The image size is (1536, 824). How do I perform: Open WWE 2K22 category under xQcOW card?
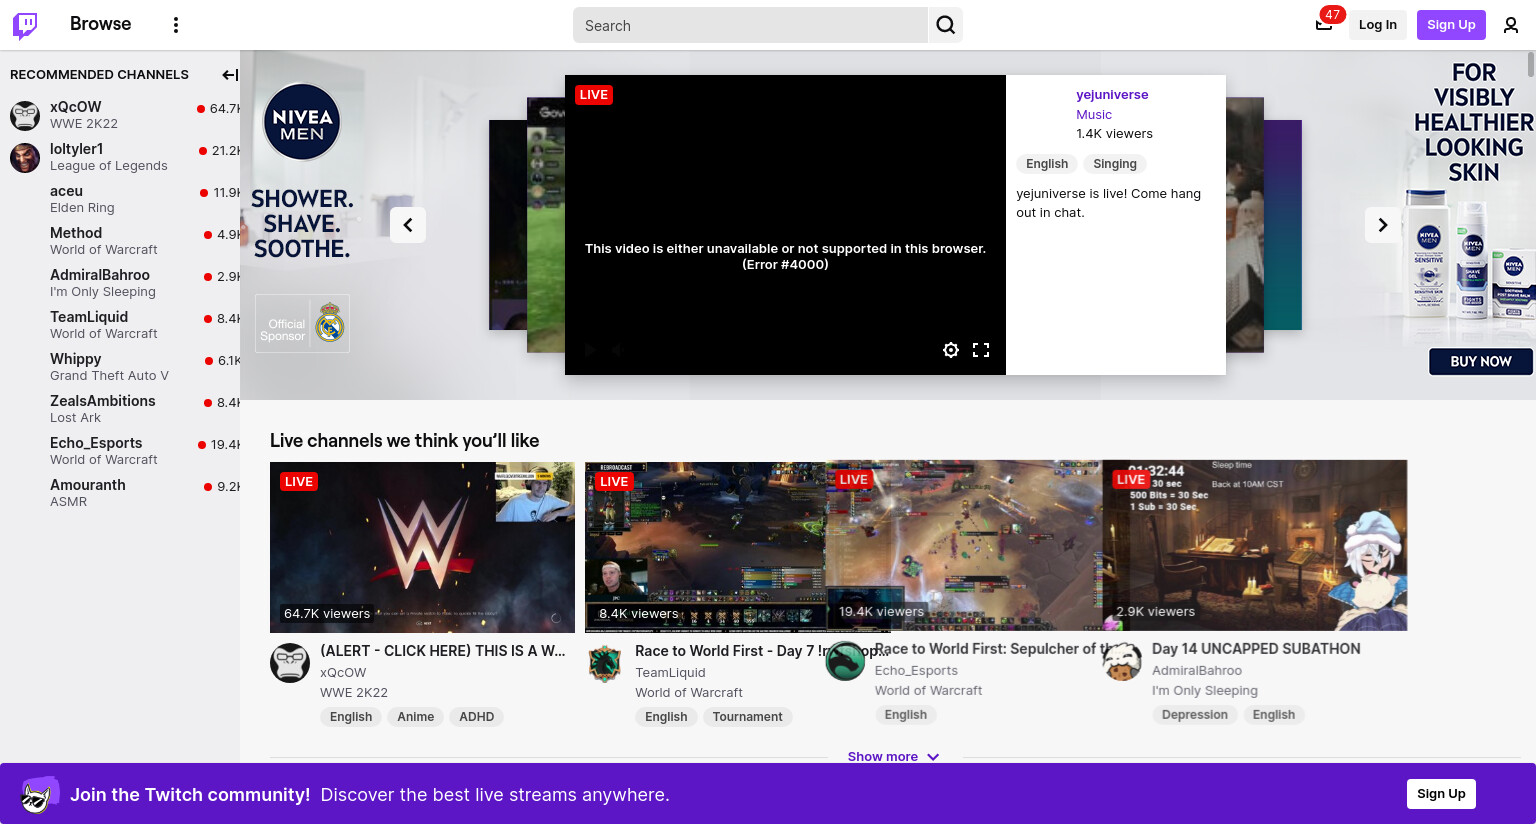(354, 693)
